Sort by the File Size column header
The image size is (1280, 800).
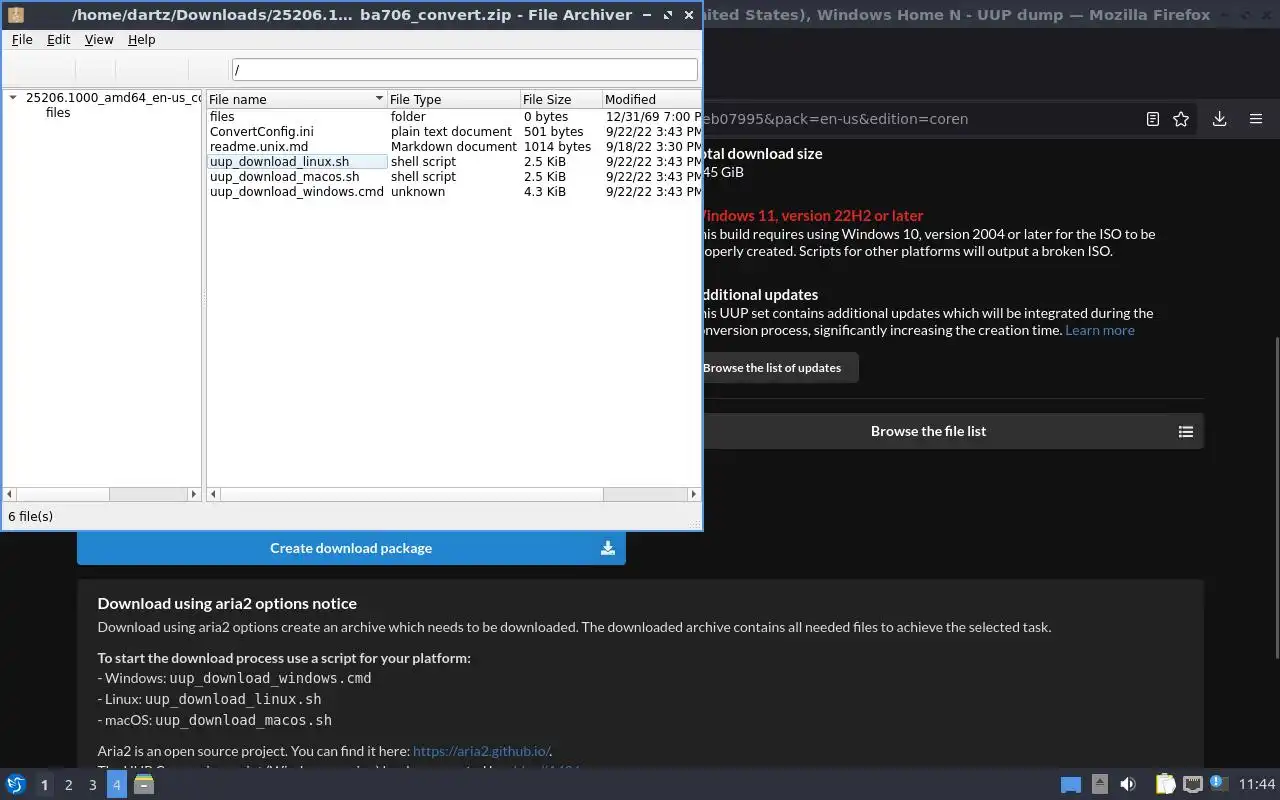(561, 99)
